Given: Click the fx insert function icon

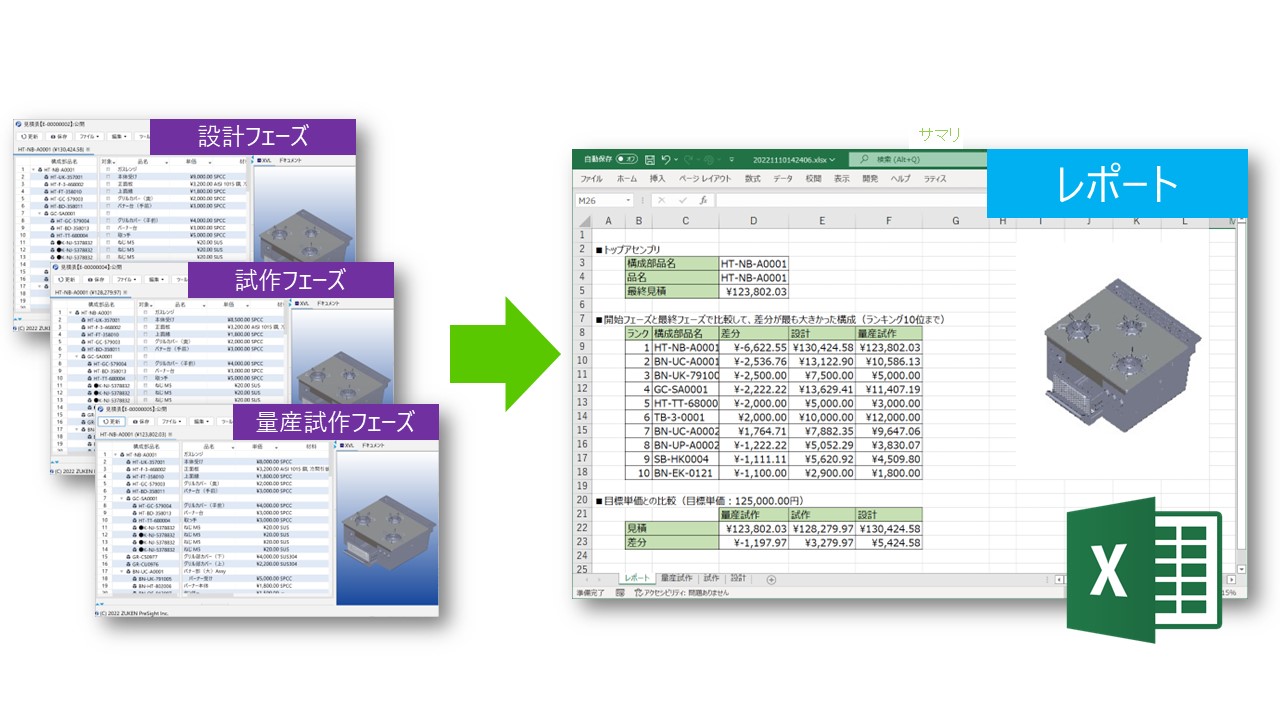Looking at the screenshot, I should (x=704, y=200).
